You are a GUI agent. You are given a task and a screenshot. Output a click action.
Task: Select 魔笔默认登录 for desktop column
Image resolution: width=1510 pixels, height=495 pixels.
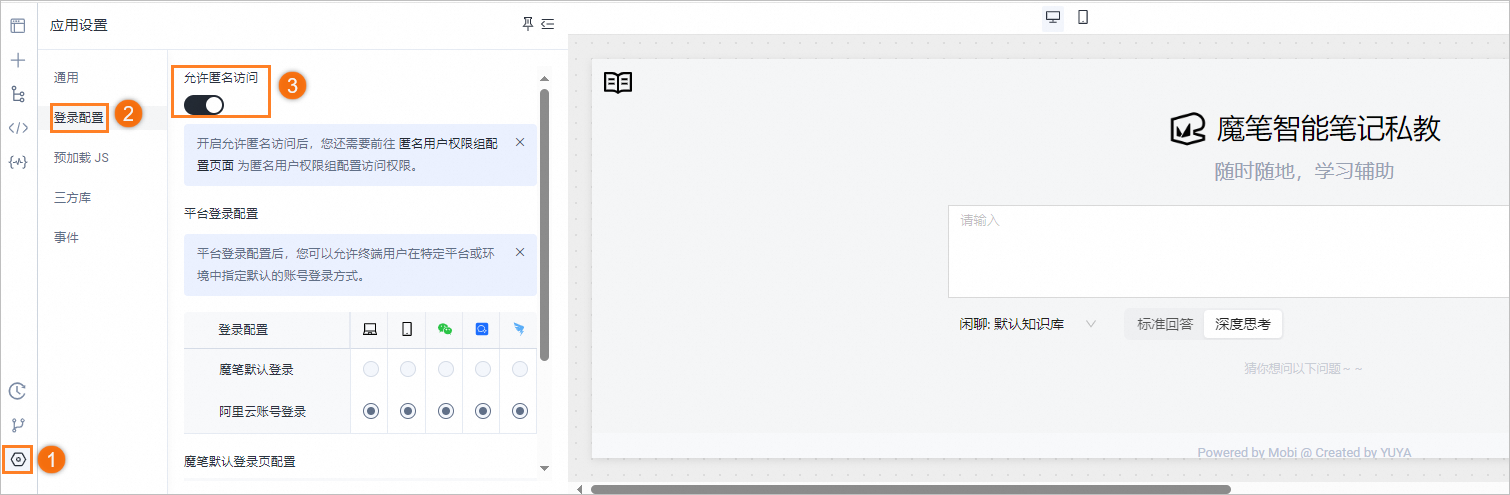pyautogui.click(x=371, y=370)
